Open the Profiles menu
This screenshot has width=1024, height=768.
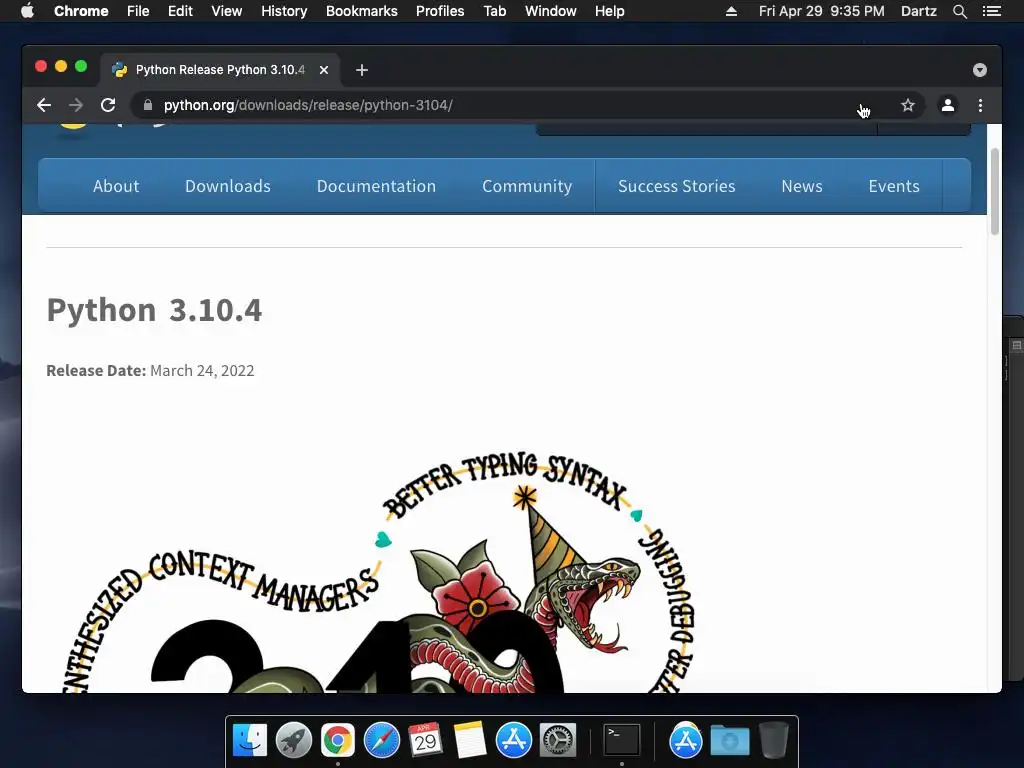pos(440,11)
